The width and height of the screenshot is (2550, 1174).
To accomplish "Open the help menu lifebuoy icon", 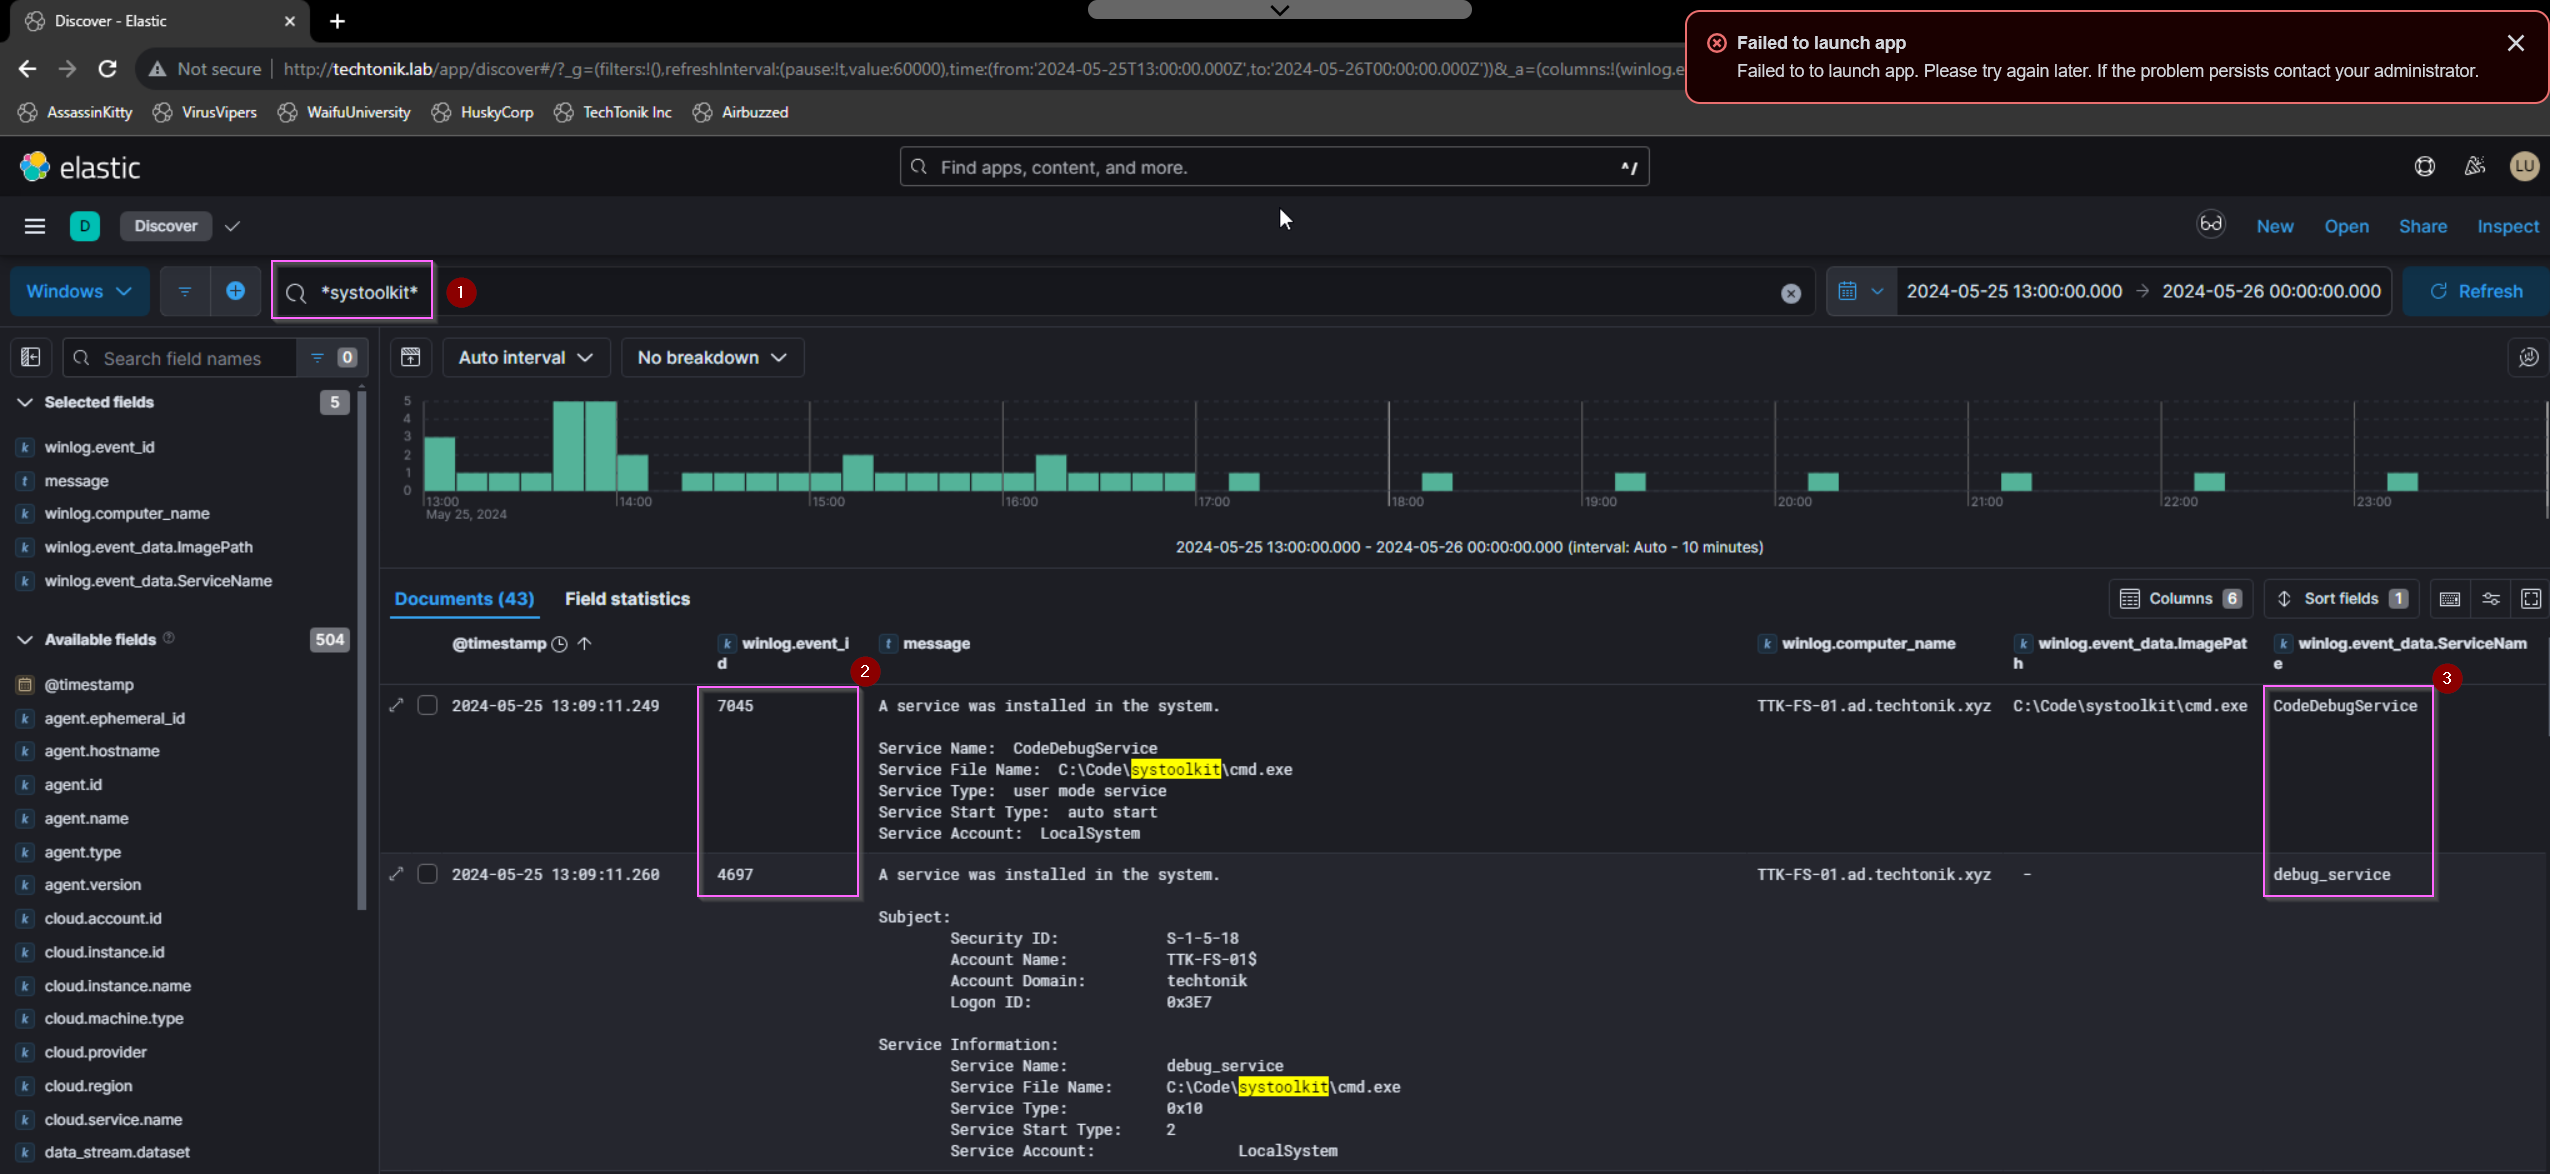I will click(x=2424, y=167).
